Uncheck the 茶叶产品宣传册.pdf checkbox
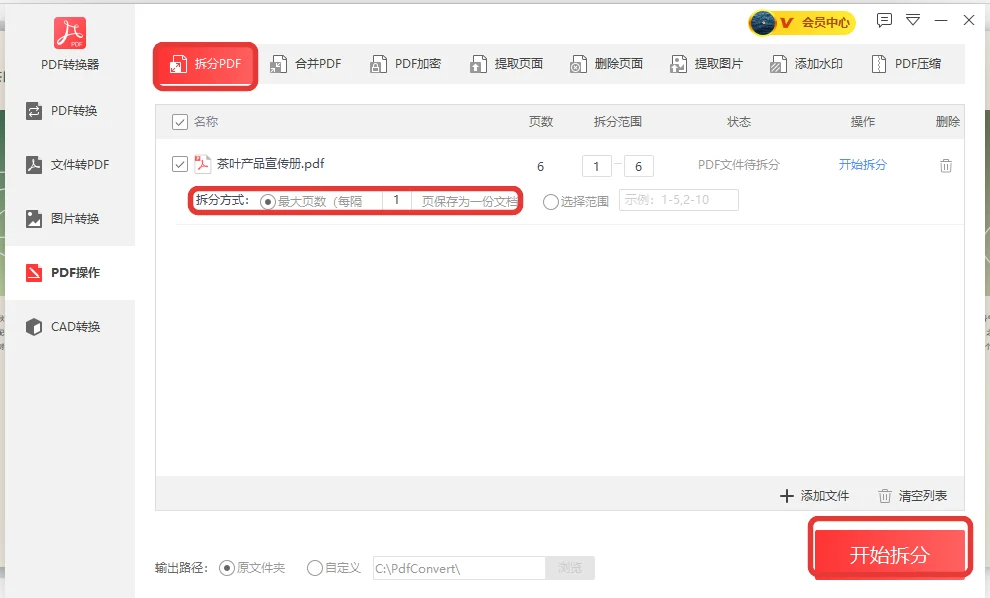990x598 pixels. [x=180, y=164]
